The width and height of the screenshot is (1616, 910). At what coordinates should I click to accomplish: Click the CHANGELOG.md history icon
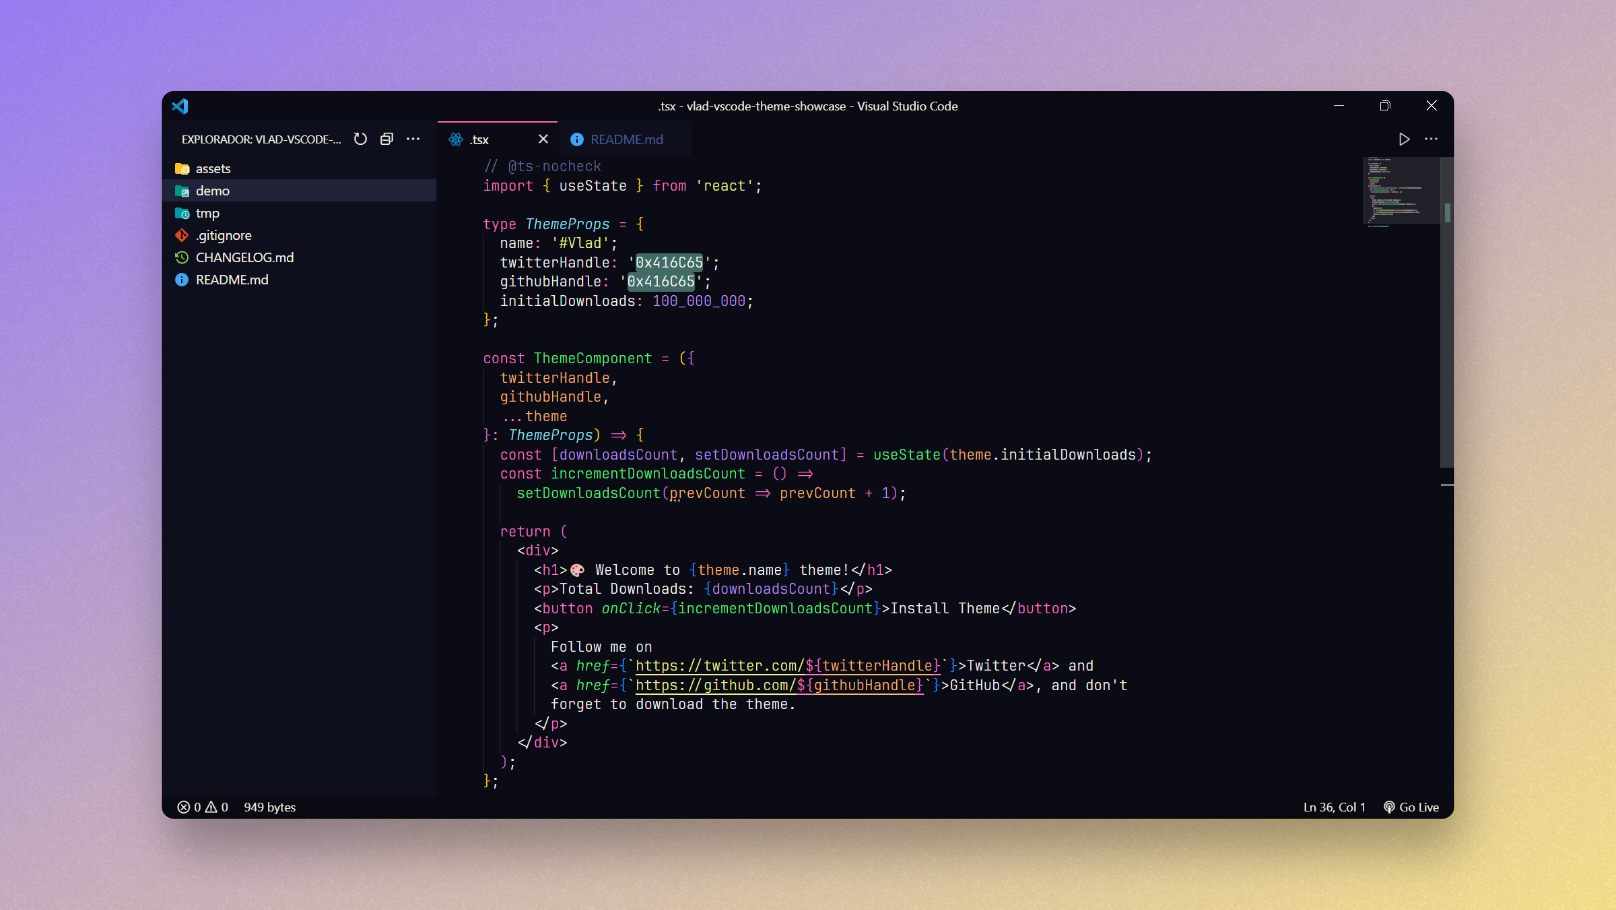tap(182, 257)
